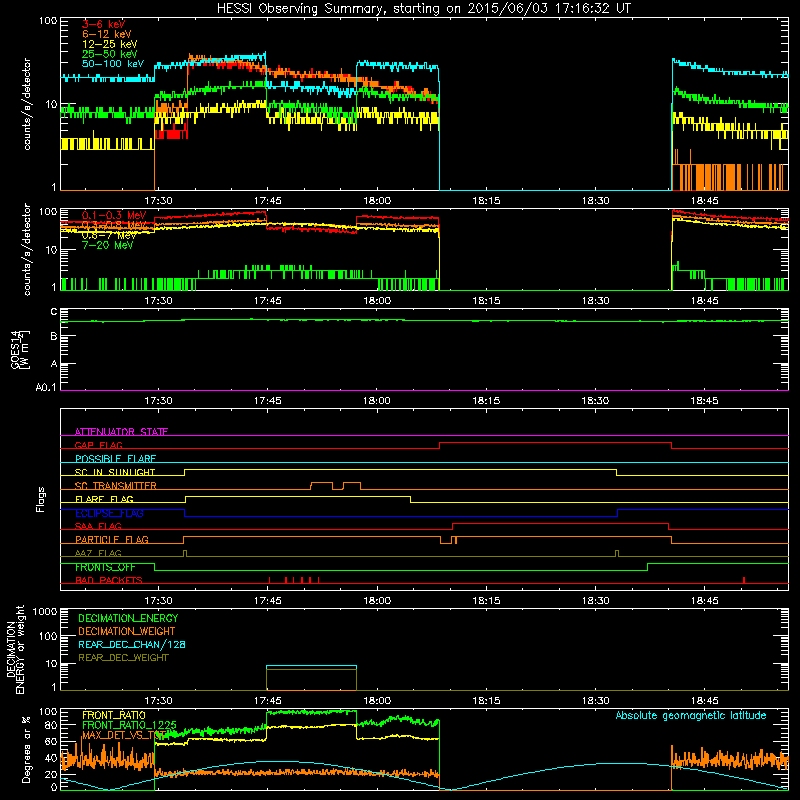Click the 'B' class tick label on GOES plot
The width and height of the screenshot is (800, 800).
pos(54,336)
